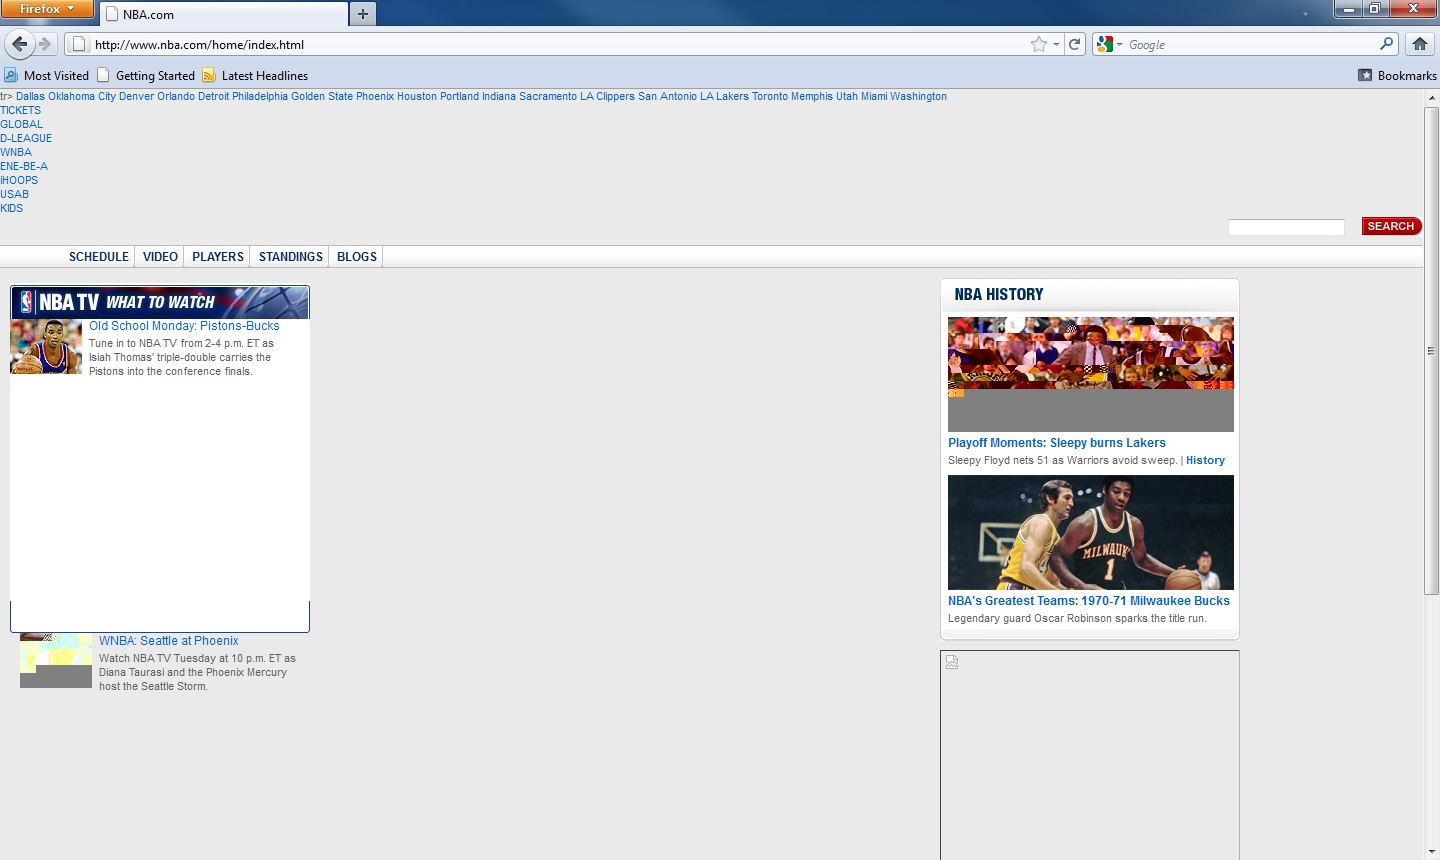Click the NBA.com site search input box
1440x860 pixels.
[1286, 227]
